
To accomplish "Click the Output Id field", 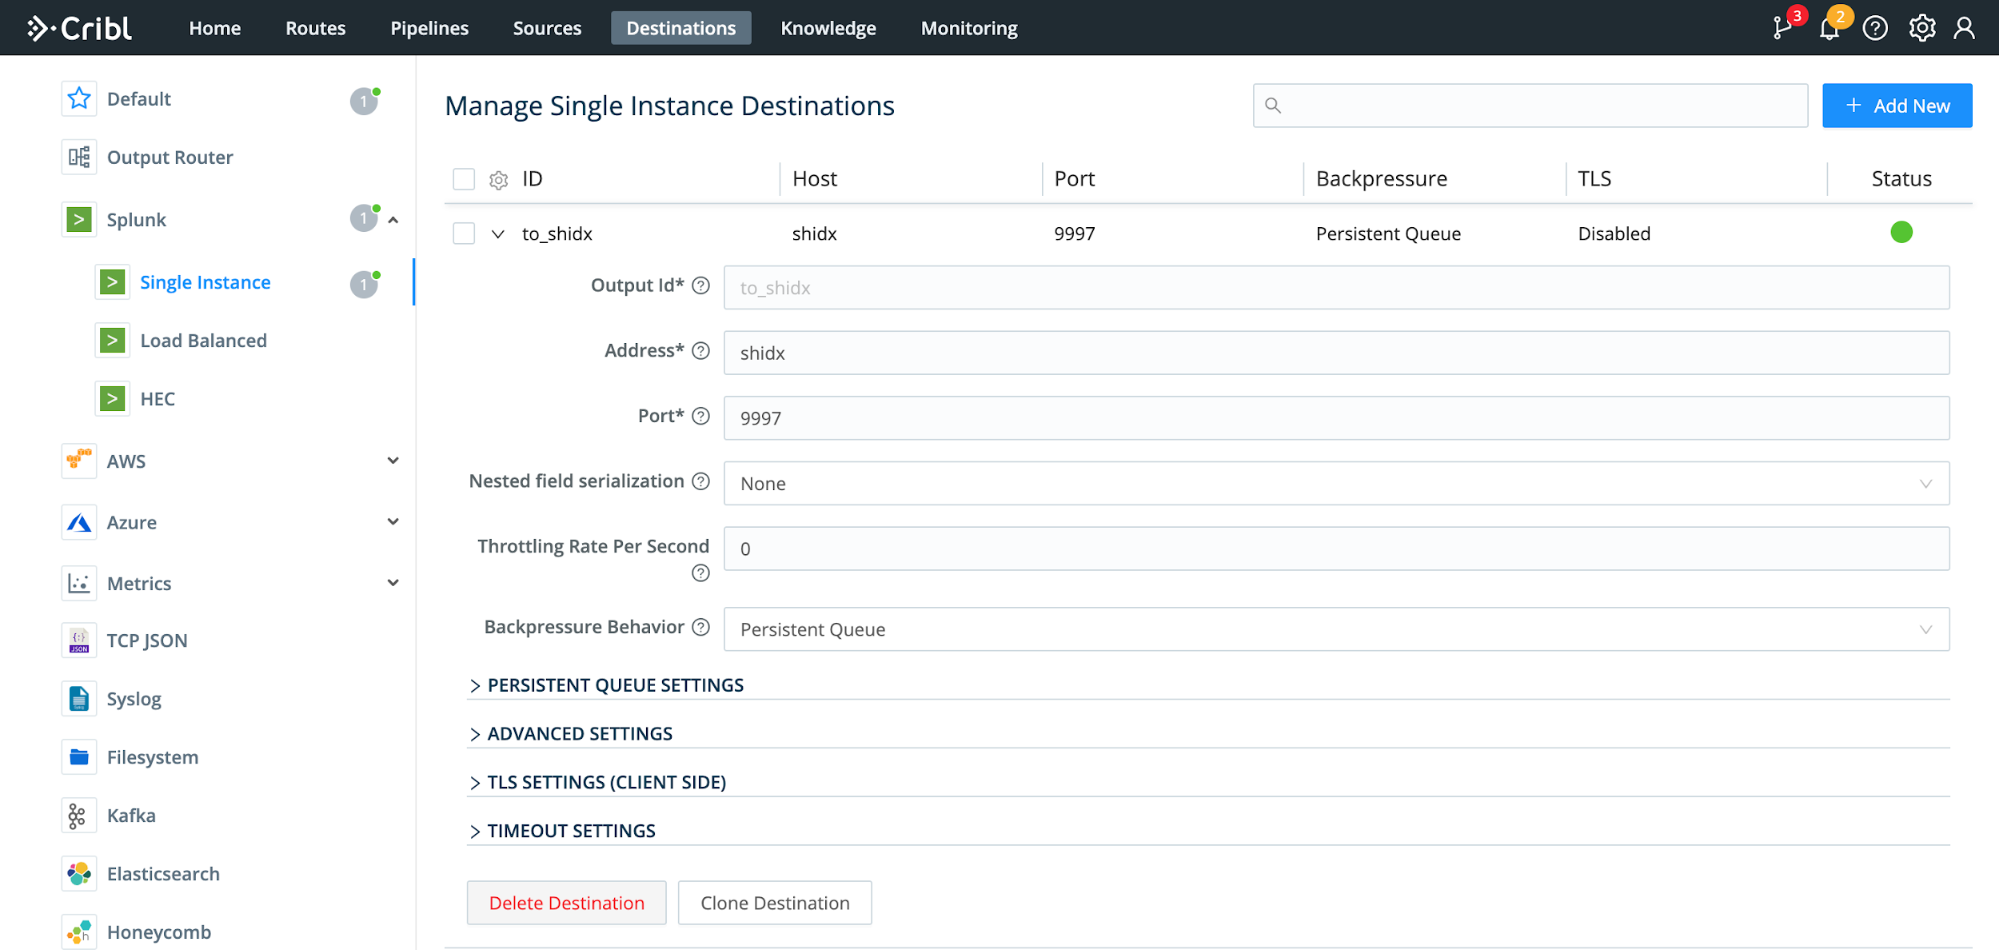I will pos(1336,287).
